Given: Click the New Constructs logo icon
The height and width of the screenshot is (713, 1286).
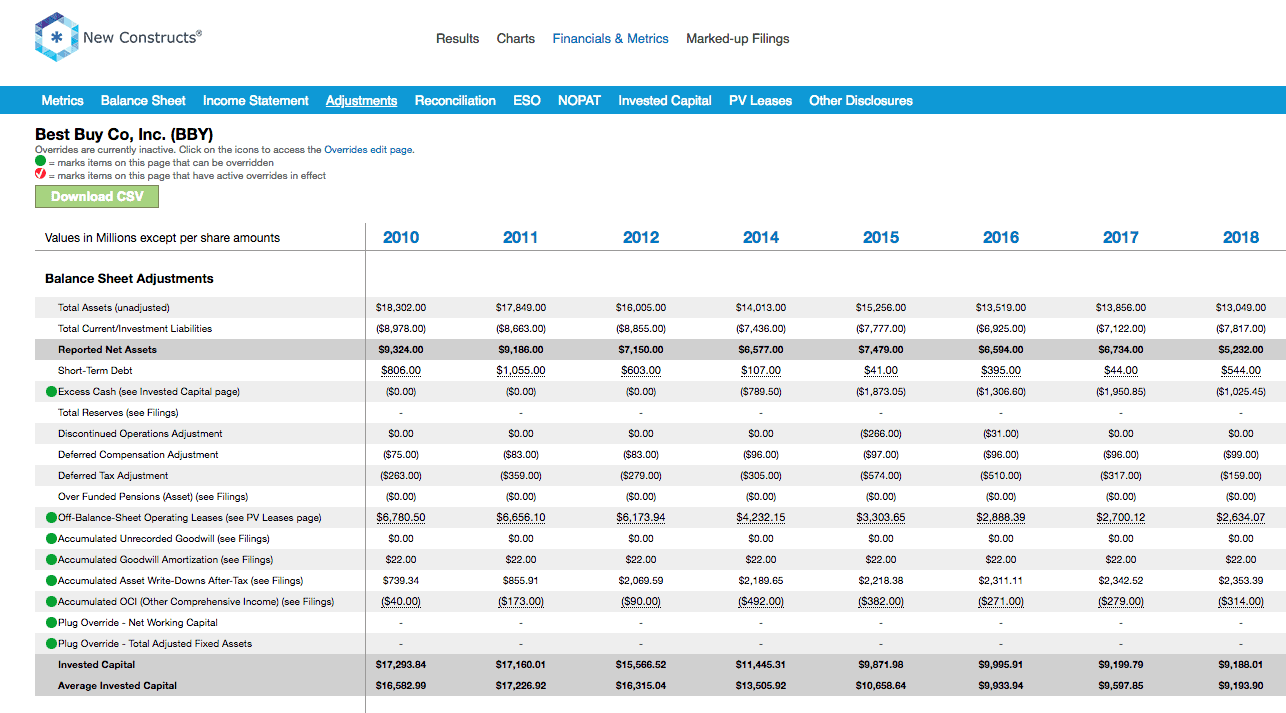Looking at the screenshot, I should click(x=56, y=37).
